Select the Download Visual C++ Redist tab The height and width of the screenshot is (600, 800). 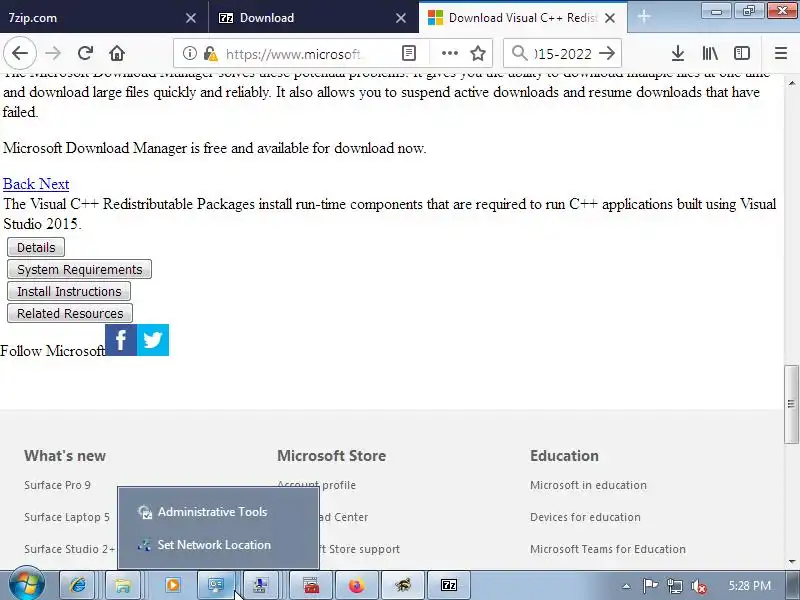click(x=523, y=18)
